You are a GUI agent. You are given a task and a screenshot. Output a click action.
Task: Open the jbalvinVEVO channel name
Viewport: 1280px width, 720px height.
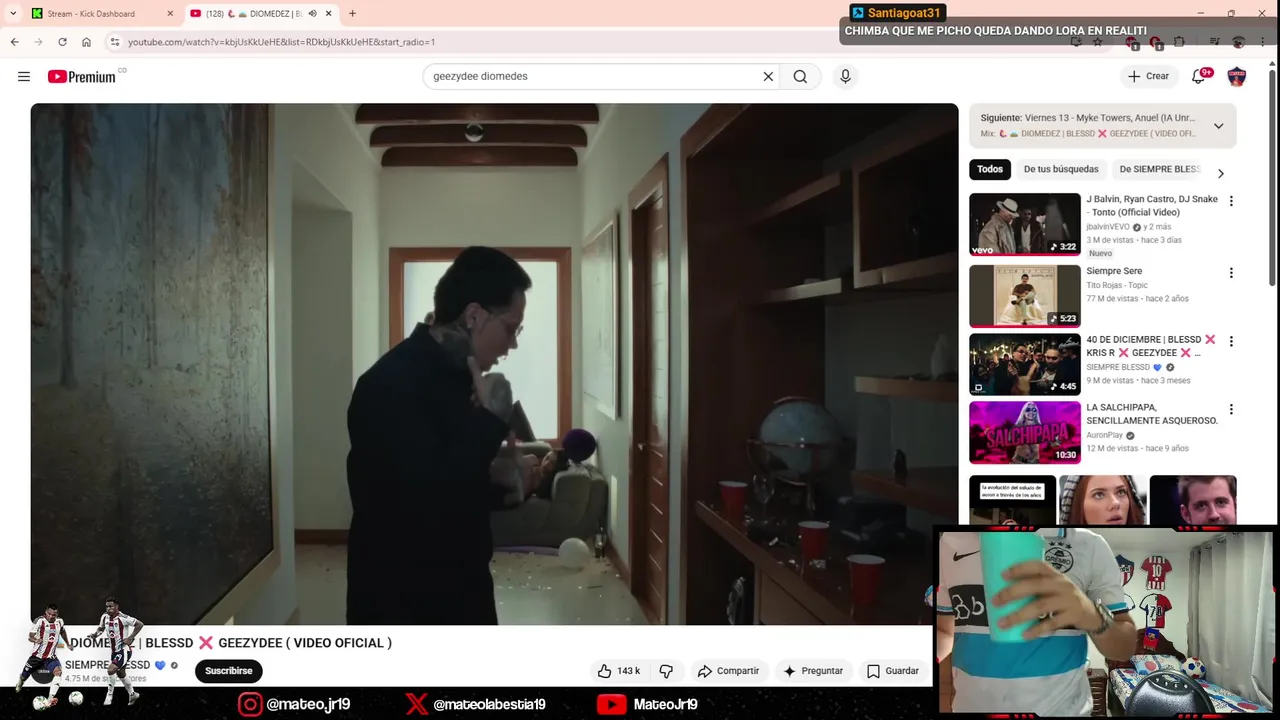tap(1108, 227)
